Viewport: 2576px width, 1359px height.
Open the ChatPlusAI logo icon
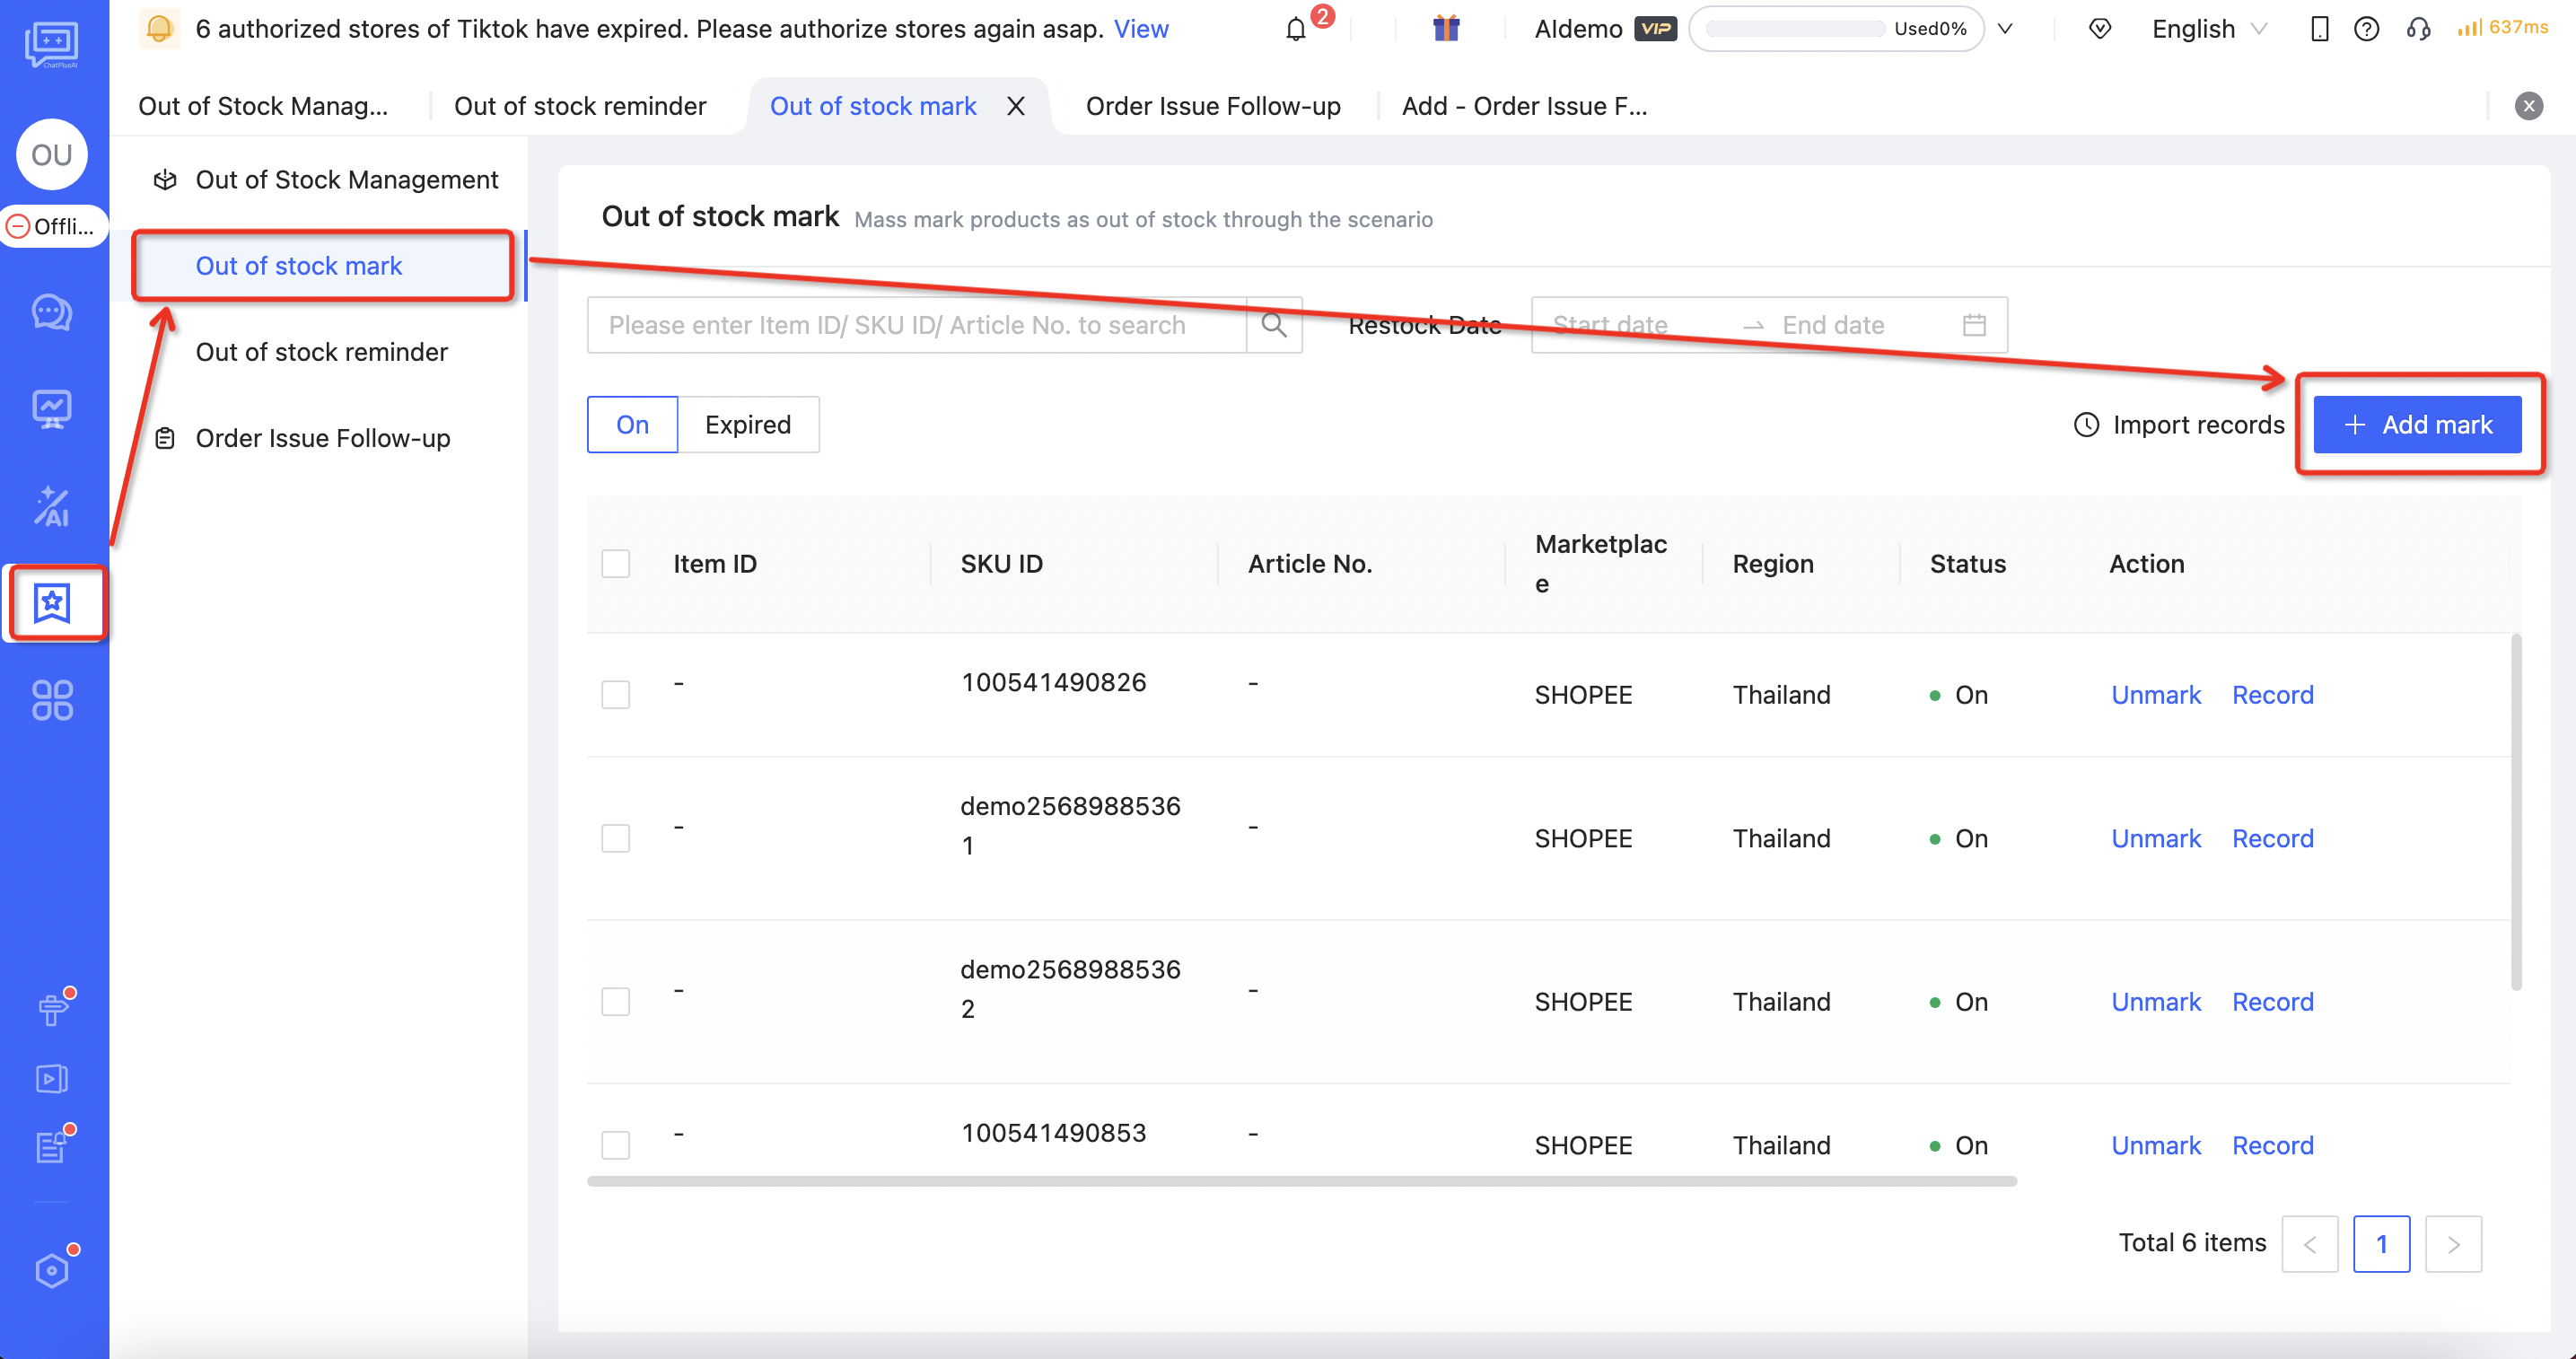[x=52, y=45]
